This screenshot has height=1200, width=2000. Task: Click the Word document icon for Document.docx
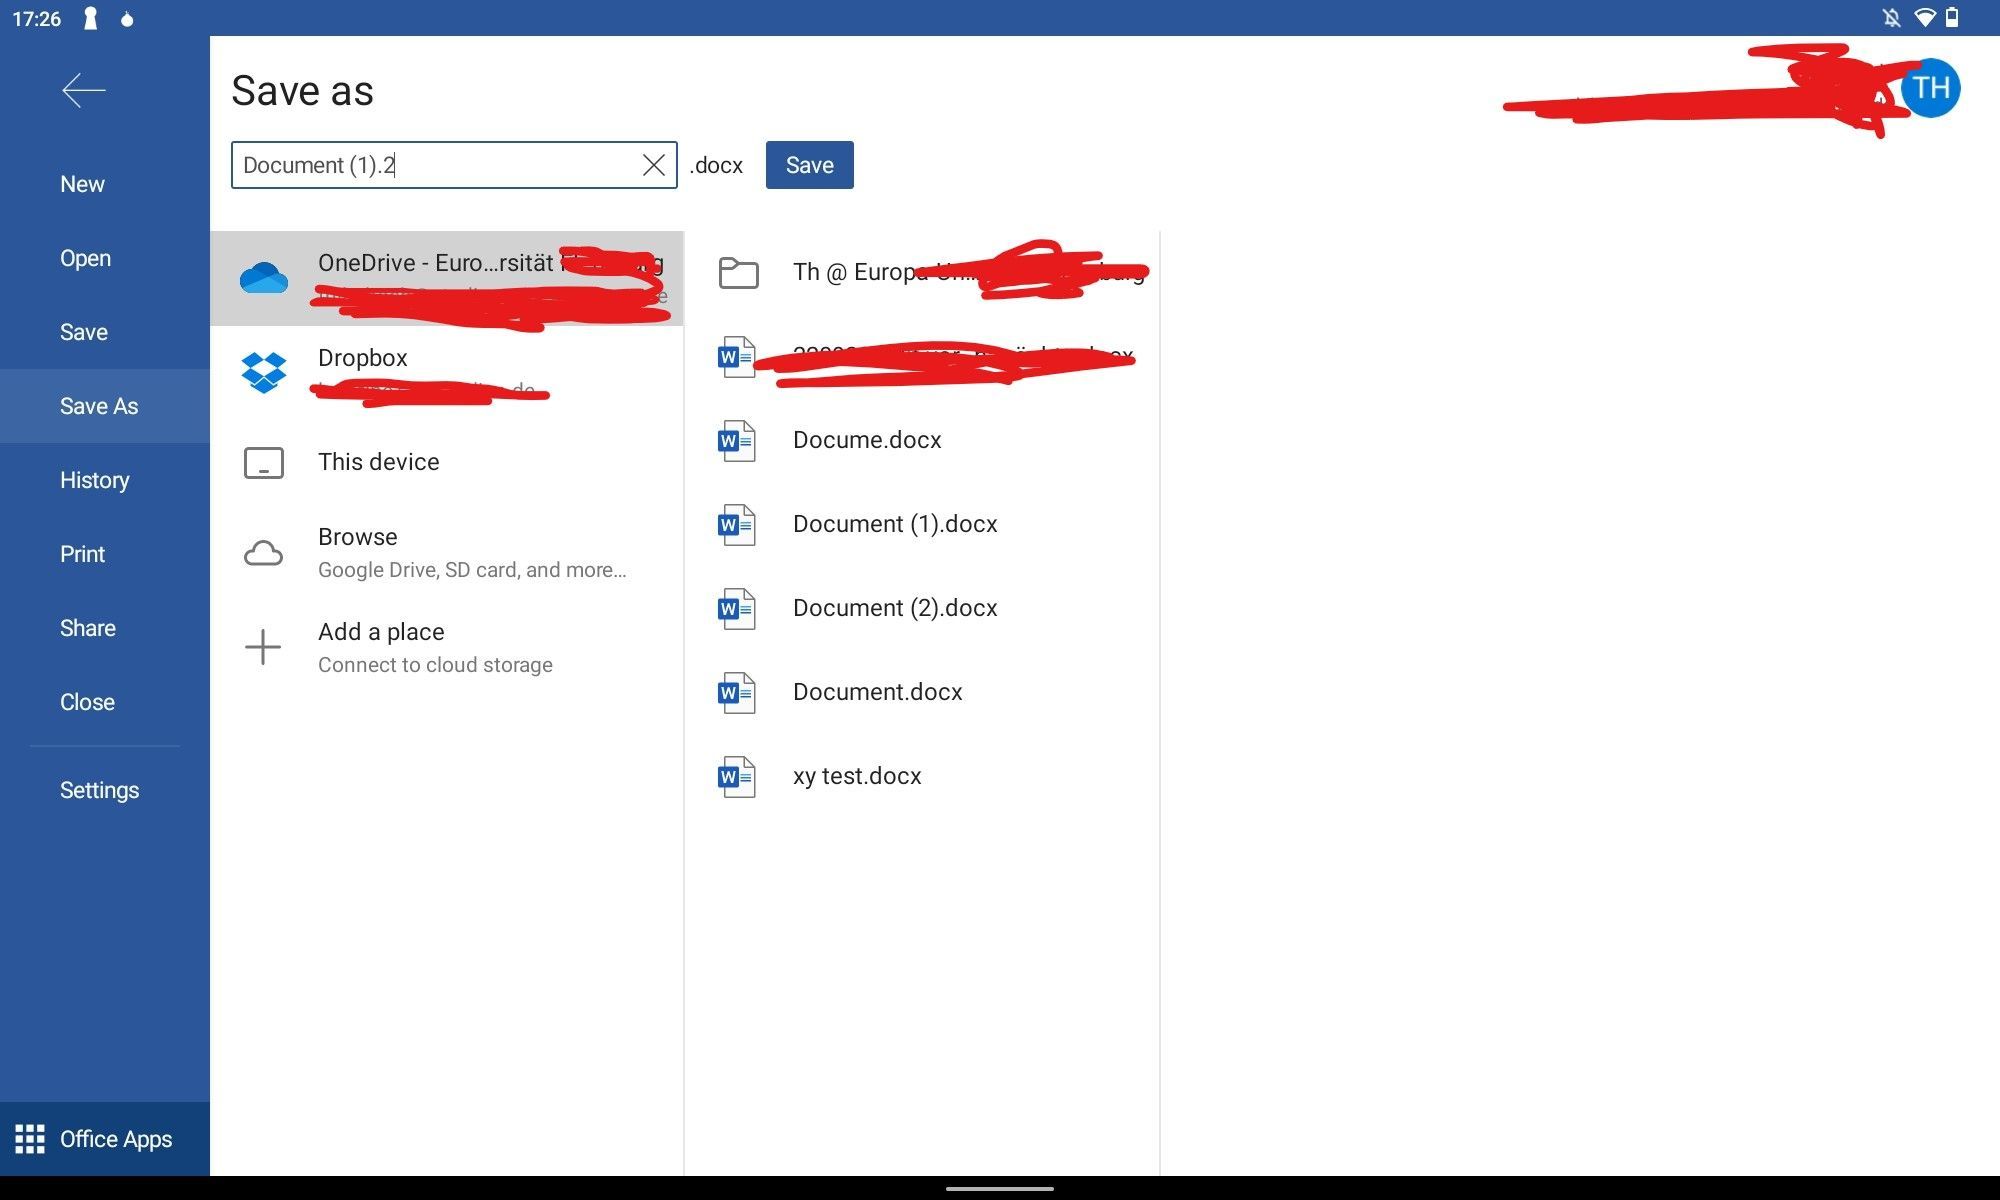tap(737, 691)
